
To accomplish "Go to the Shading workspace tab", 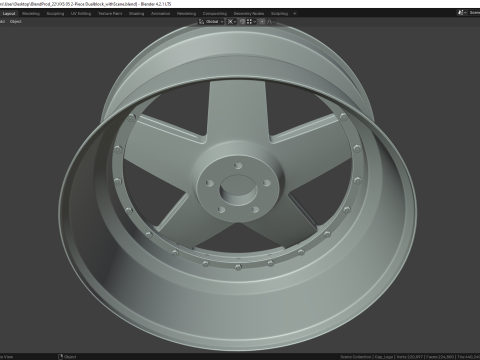I will click(137, 14).
